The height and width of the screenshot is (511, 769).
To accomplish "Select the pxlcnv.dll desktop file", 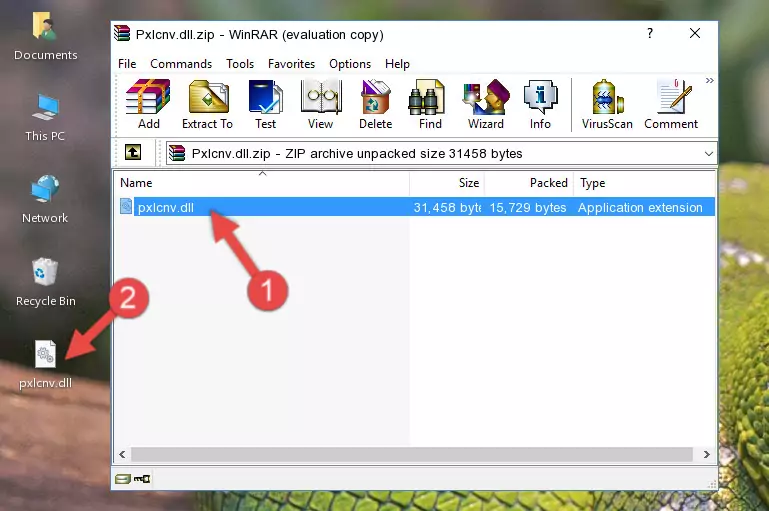I will point(46,364).
